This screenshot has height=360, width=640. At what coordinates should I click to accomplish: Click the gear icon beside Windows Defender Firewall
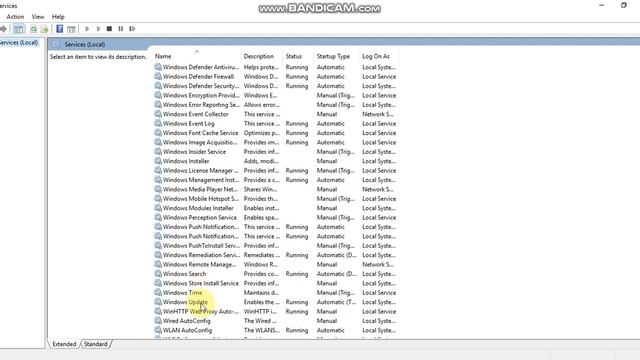click(x=158, y=76)
